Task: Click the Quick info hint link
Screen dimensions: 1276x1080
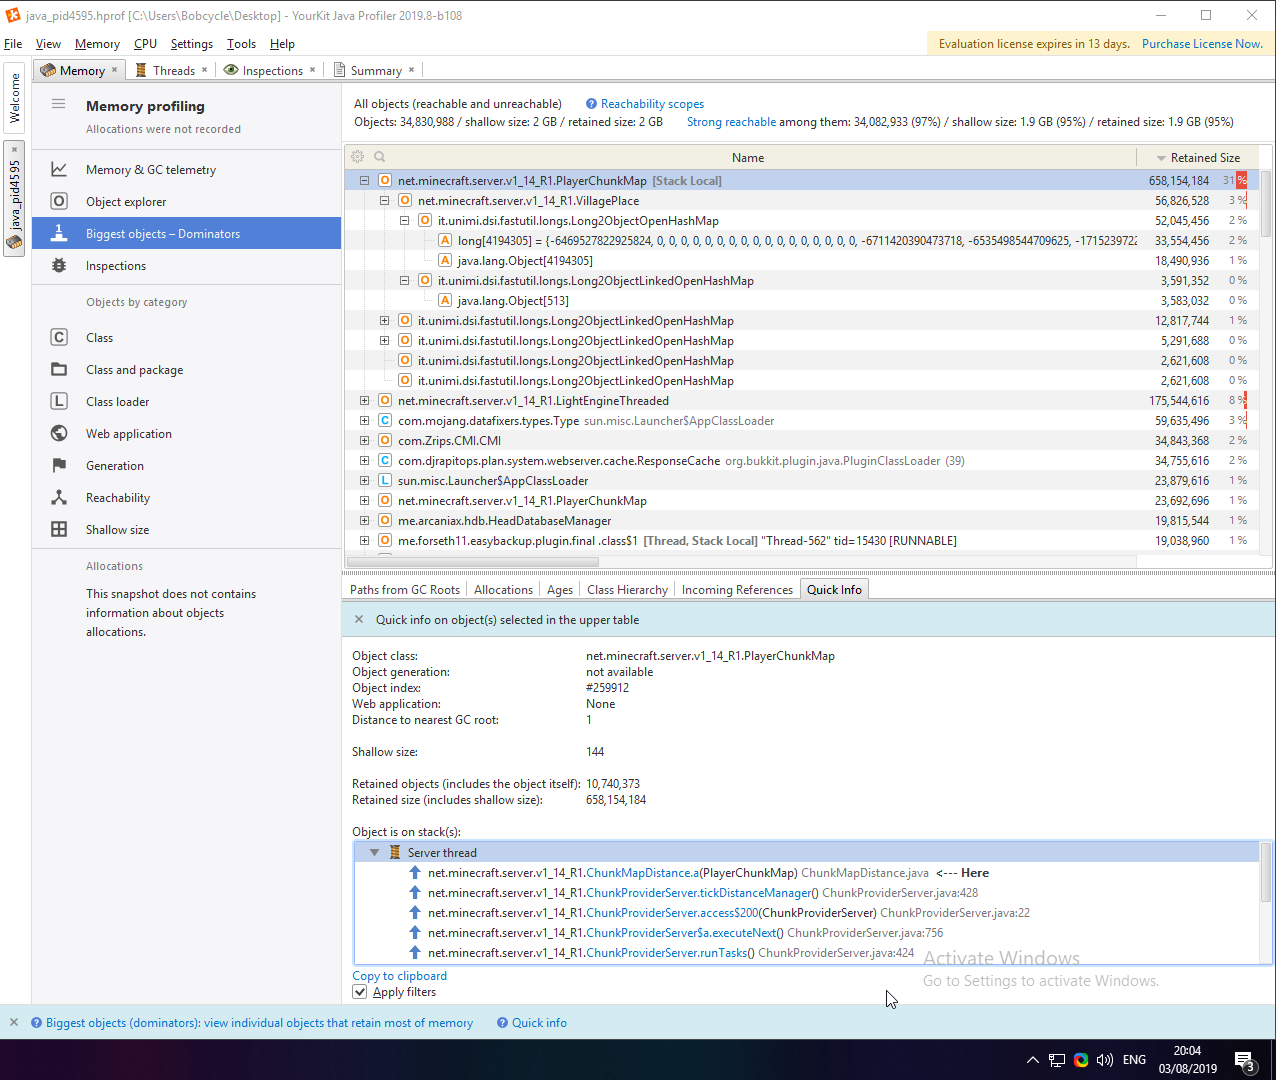Action: tap(539, 1023)
